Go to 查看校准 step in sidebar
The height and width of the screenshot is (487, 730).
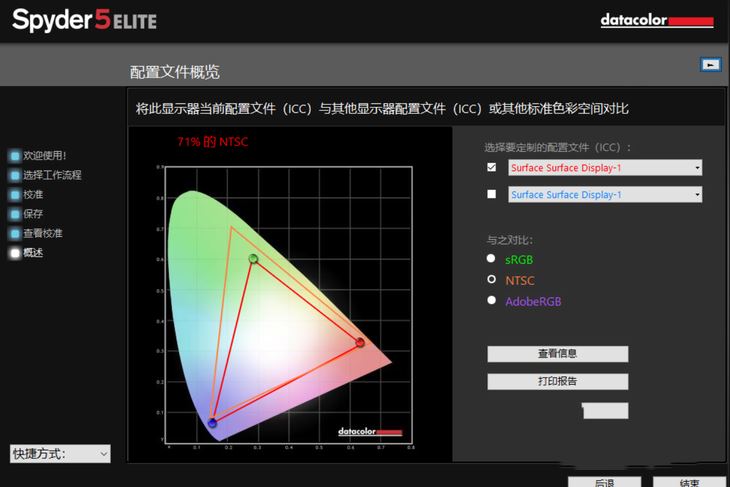point(43,233)
